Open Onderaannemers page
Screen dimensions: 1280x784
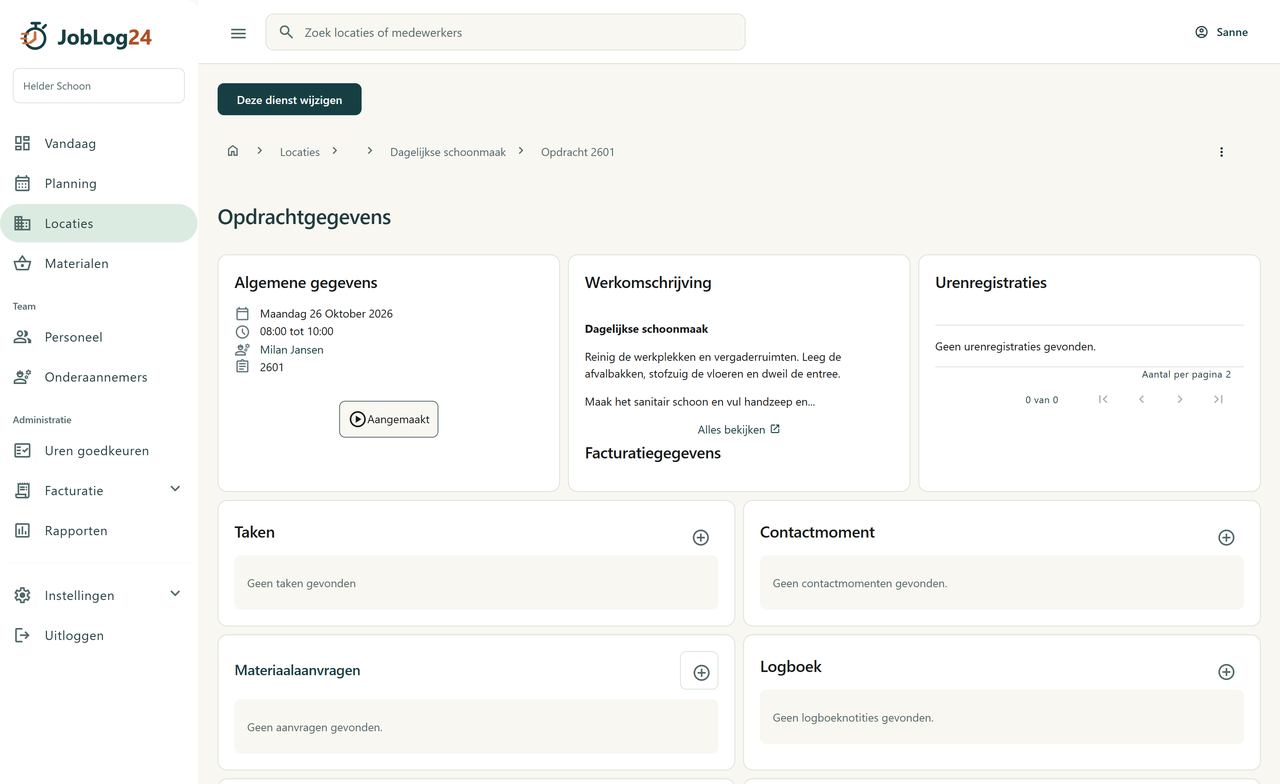click(99, 377)
